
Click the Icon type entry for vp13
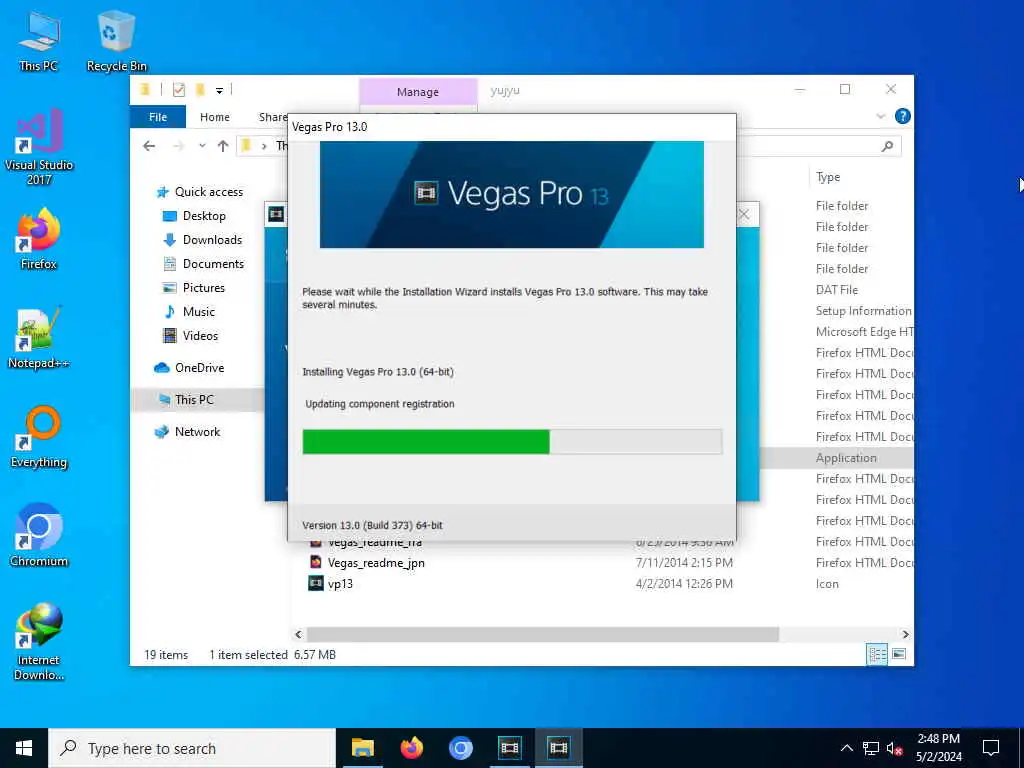coord(827,584)
